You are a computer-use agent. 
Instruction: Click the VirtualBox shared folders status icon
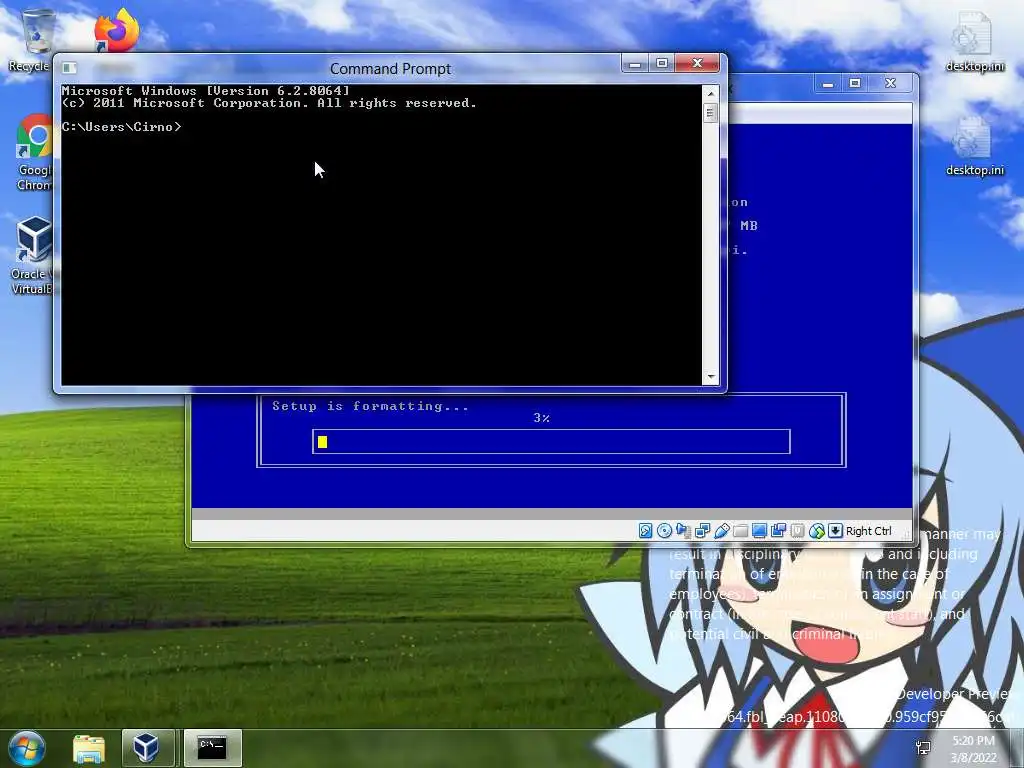(x=740, y=531)
